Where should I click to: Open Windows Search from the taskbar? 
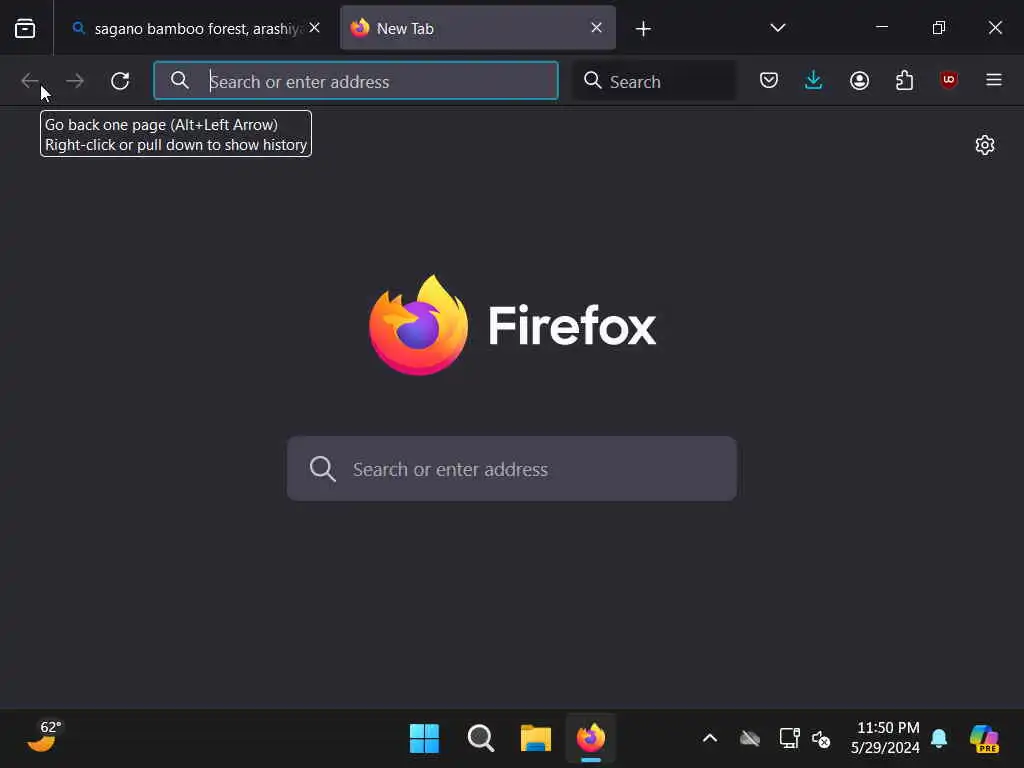(481, 739)
